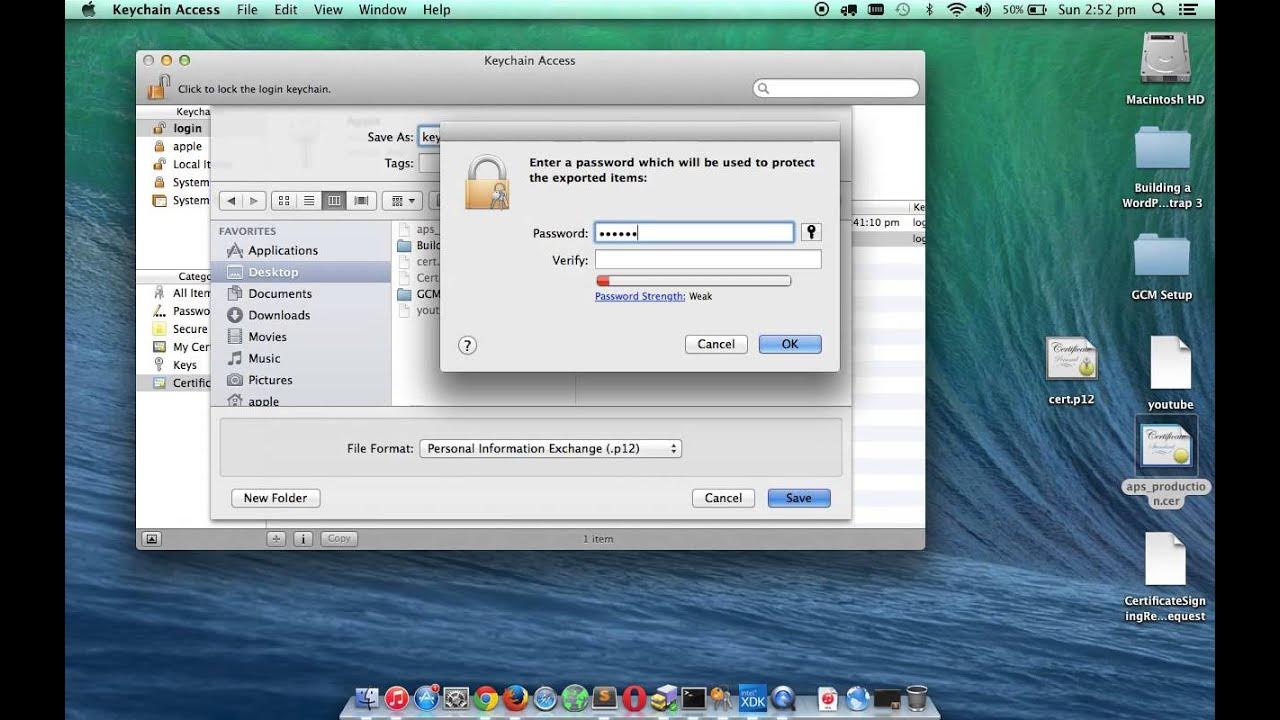Open the File menu
The image size is (1280, 720).
click(247, 10)
